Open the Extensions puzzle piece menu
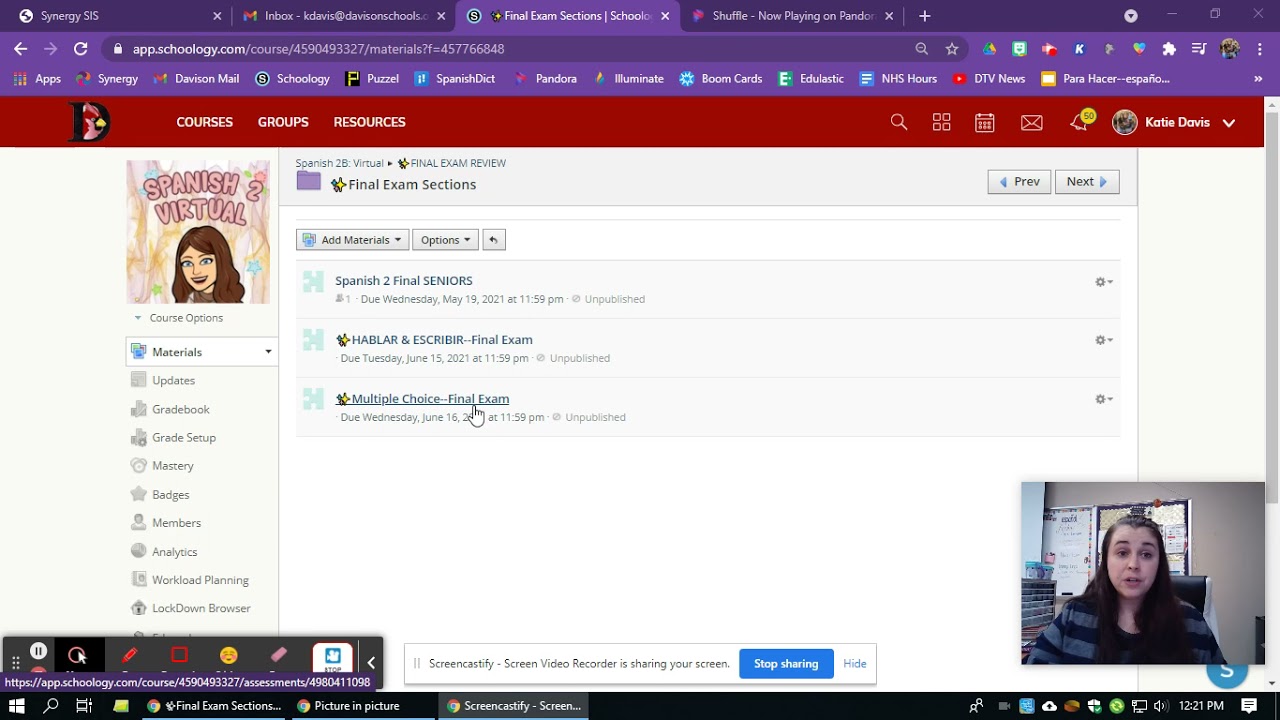1280x720 pixels. tap(1169, 48)
